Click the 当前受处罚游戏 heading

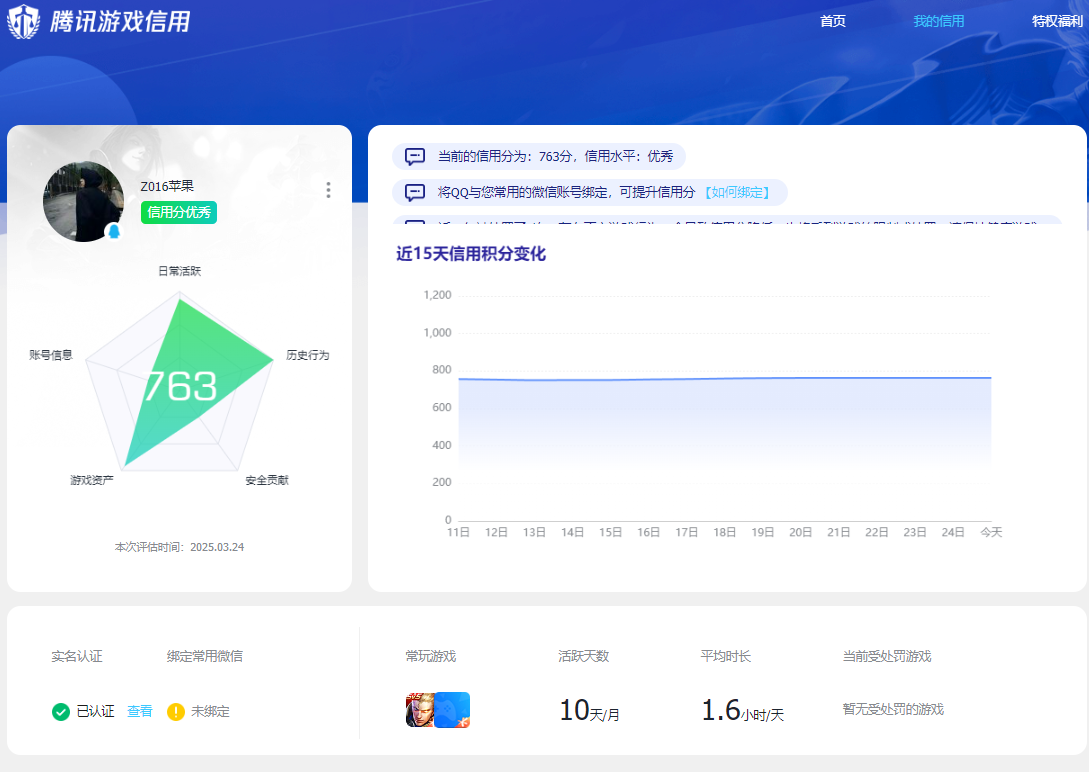point(887,656)
